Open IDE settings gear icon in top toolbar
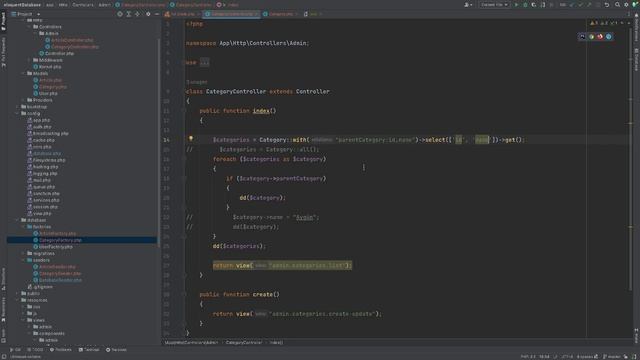This screenshot has width=640, height=360. pyautogui.click(x=626, y=5)
